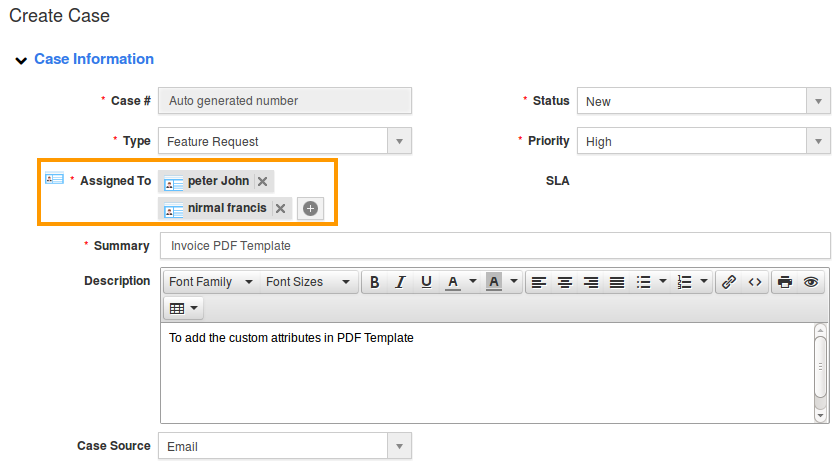Open the Font Family dropdown
This screenshot has width=839, height=464.
[x=210, y=282]
